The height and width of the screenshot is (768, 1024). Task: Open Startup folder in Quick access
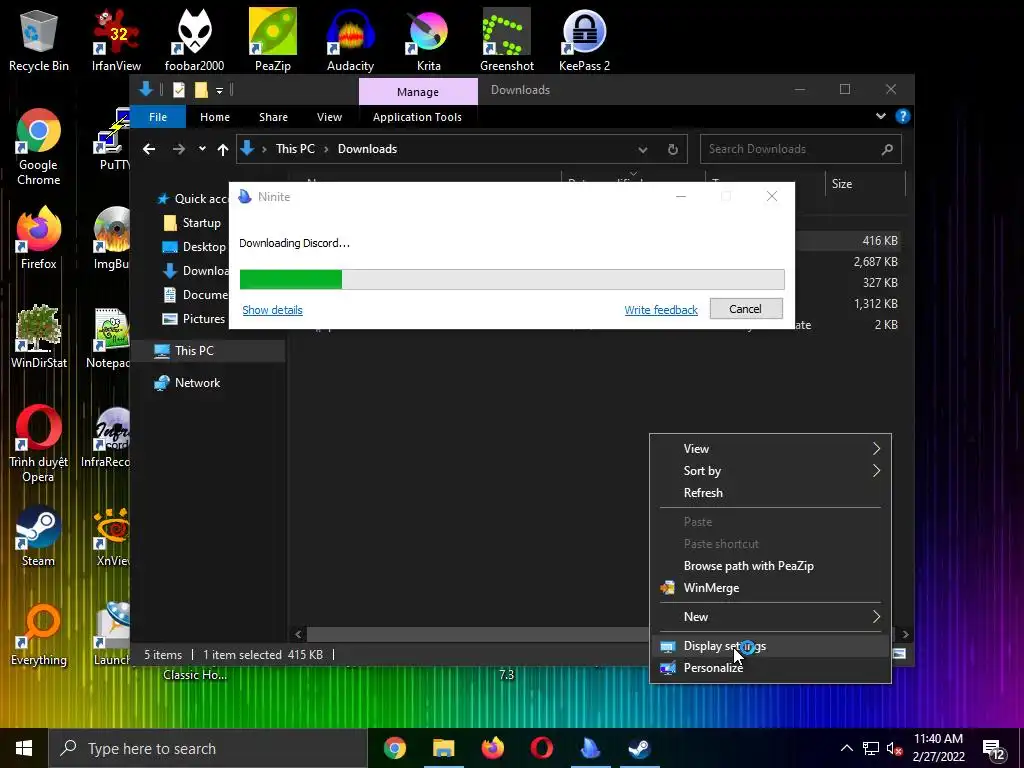[x=201, y=223]
